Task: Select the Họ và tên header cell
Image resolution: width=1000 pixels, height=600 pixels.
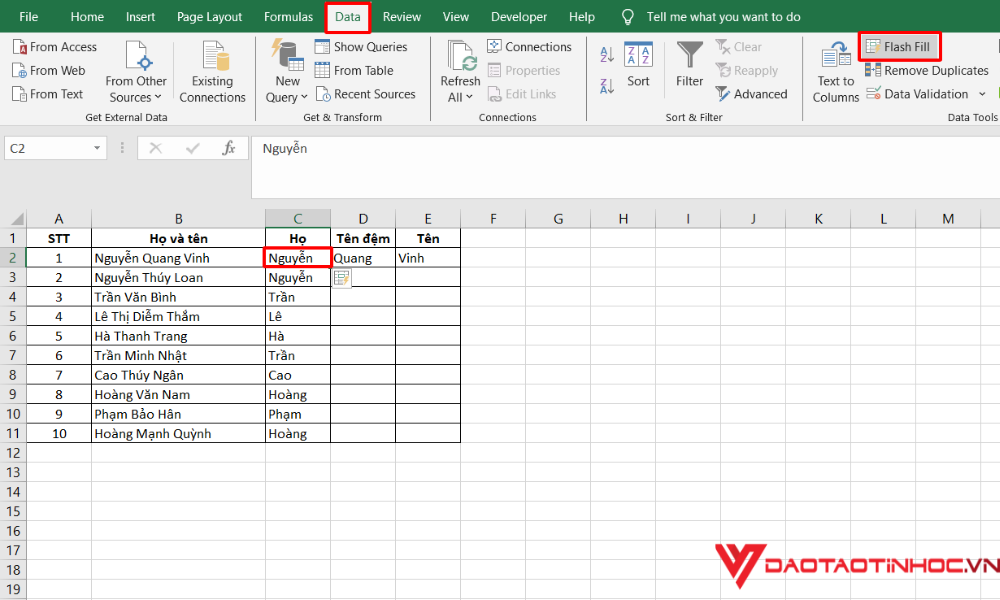Action: (179, 238)
